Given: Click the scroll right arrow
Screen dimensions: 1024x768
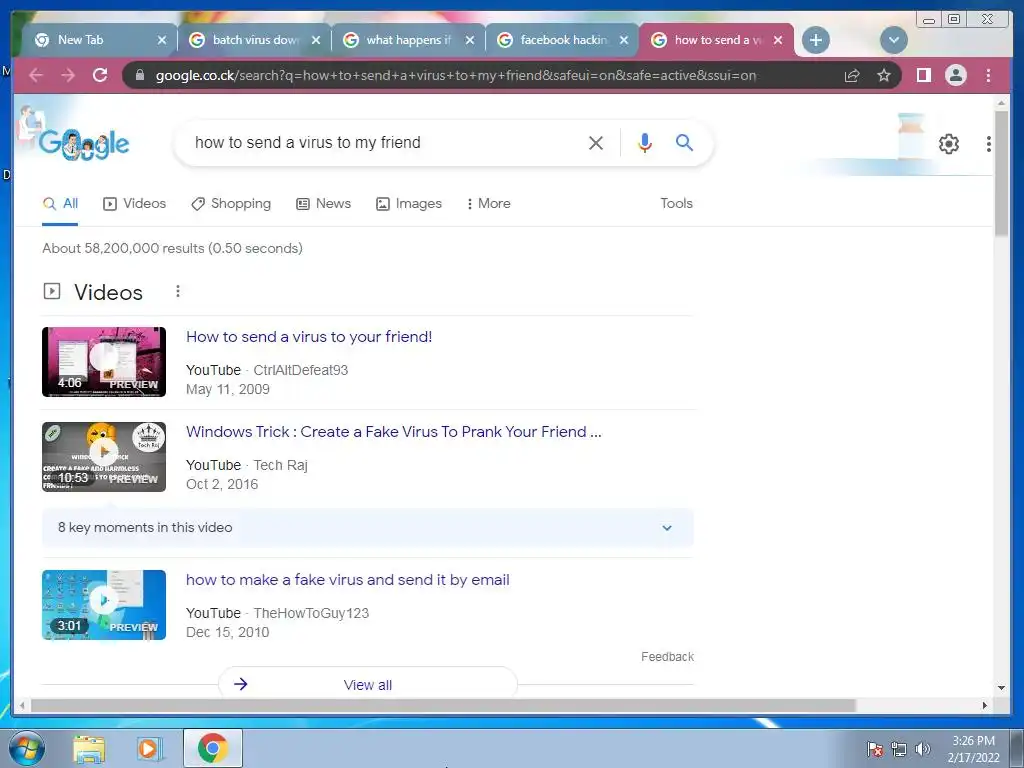Looking at the screenshot, I should (985, 705).
